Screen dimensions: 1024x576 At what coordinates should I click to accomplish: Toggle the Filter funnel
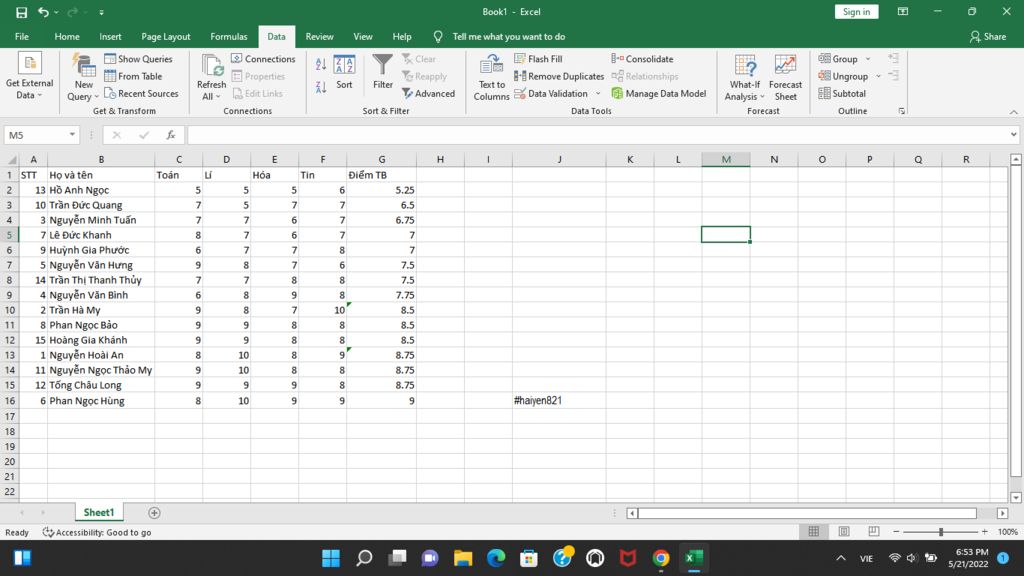coord(383,72)
